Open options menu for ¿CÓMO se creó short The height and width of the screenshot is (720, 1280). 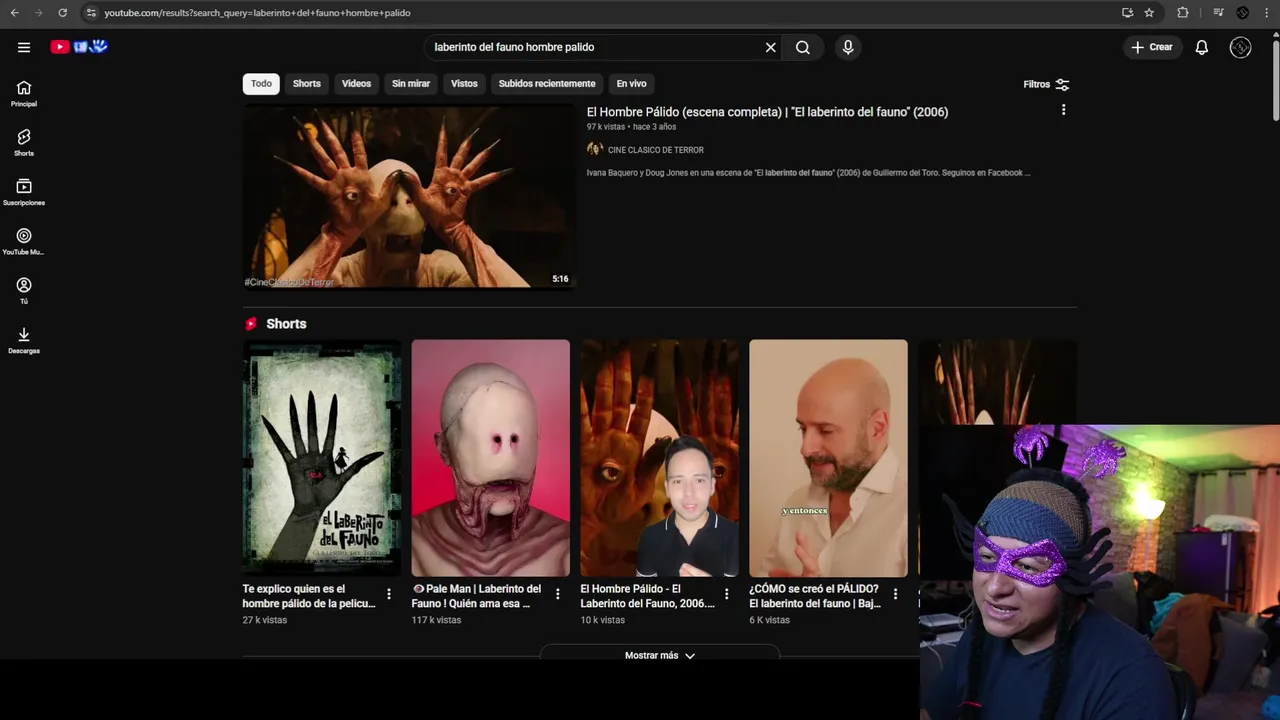click(896, 594)
